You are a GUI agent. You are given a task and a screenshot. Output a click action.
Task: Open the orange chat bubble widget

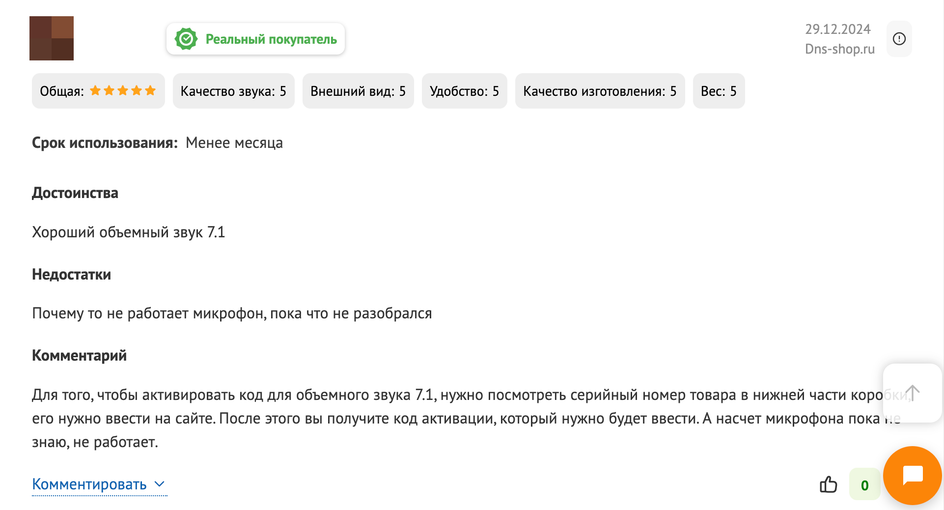(912, 475)
